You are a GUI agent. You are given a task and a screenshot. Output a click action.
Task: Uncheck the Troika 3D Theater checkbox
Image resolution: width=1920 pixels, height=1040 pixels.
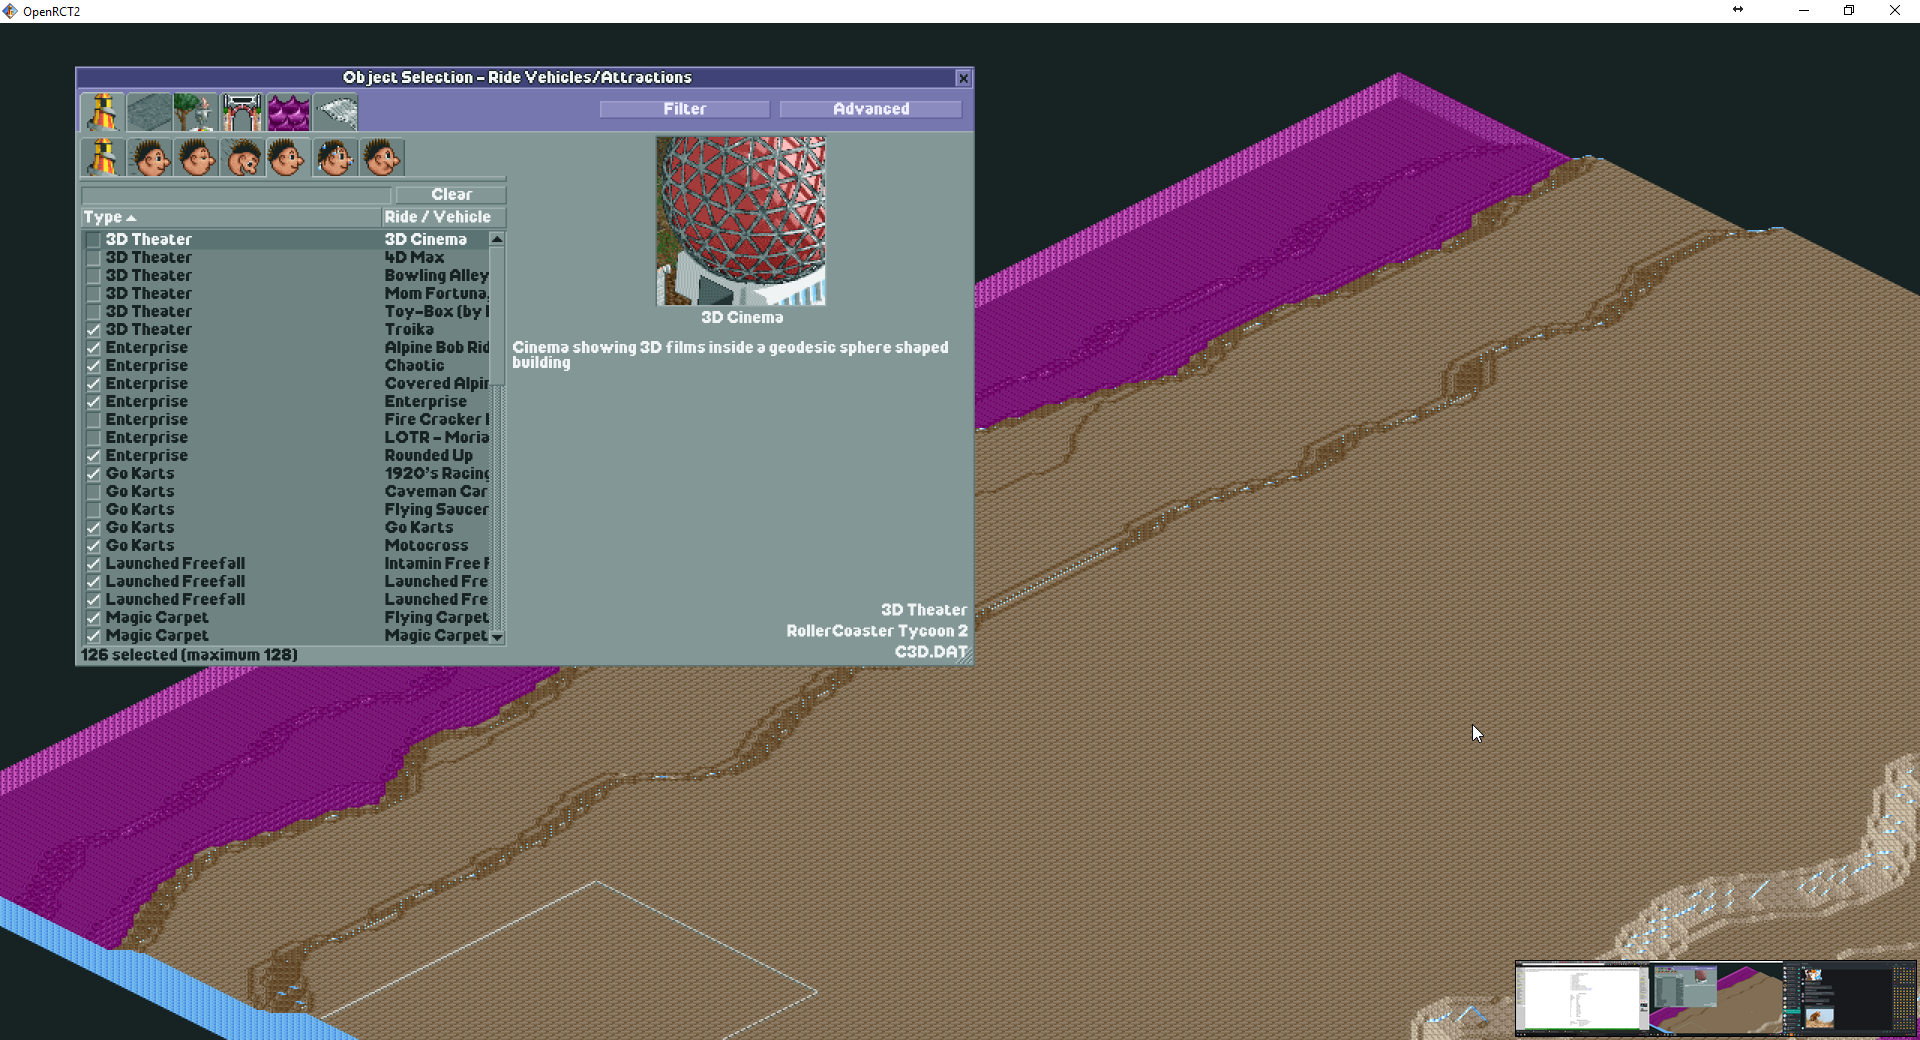point(93,330)
